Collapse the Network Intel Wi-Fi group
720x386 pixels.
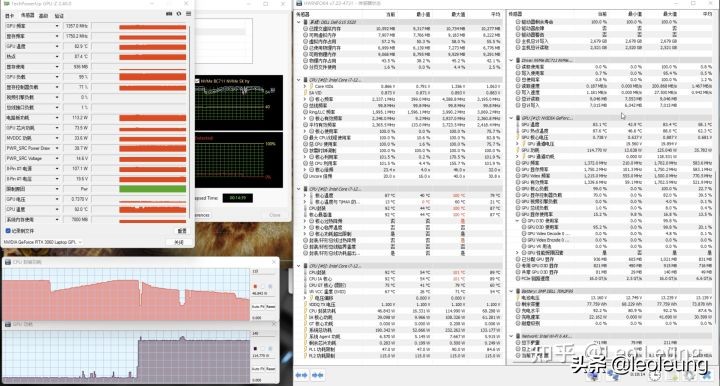click(512, 336)
